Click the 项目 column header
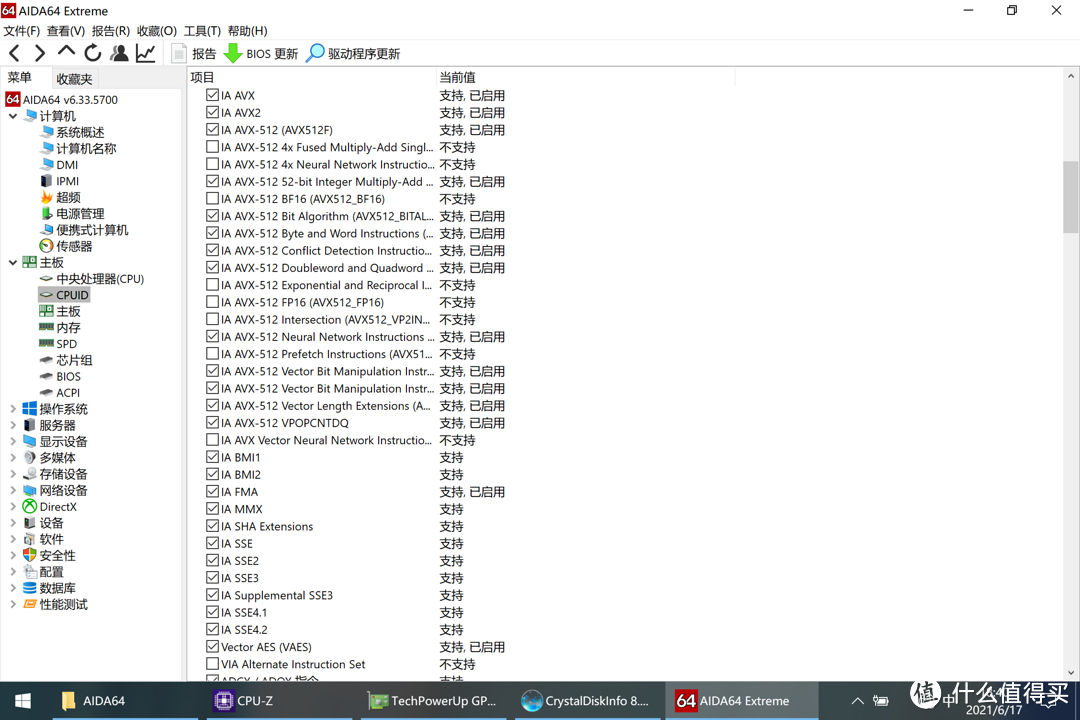The image size is (1080, 720). tap(312, 77)
